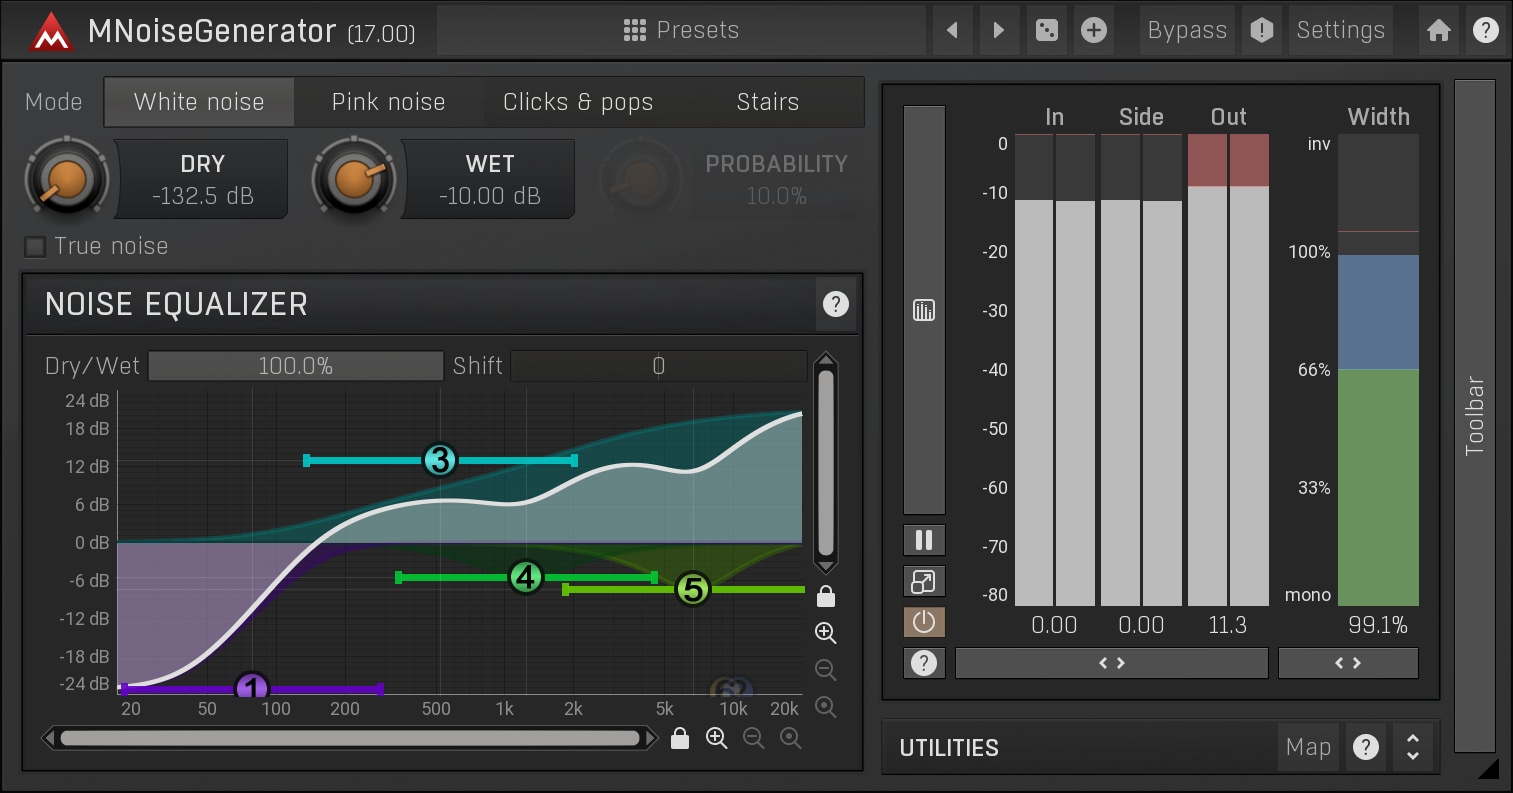
Task: Go to the Melda home icon
Action: [x=1438, y=31]
